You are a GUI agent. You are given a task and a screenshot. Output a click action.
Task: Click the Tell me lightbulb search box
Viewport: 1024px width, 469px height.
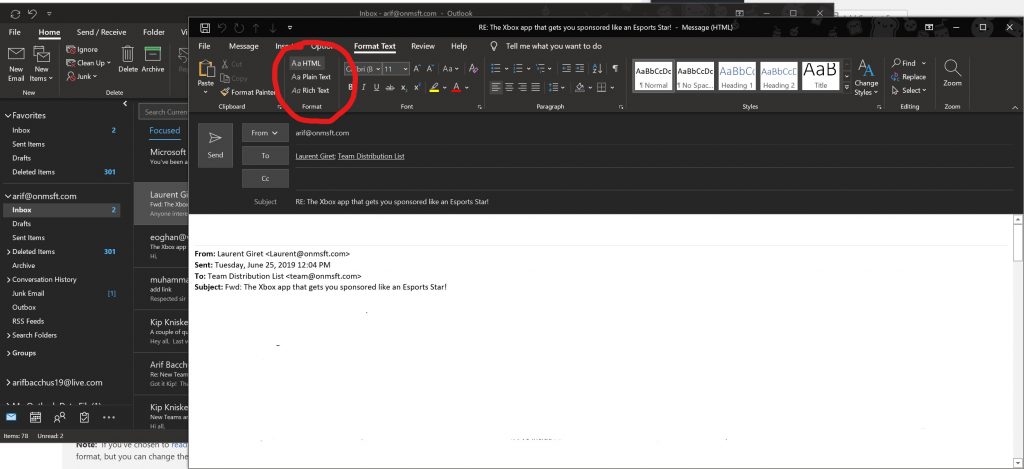tap(546, 46)
